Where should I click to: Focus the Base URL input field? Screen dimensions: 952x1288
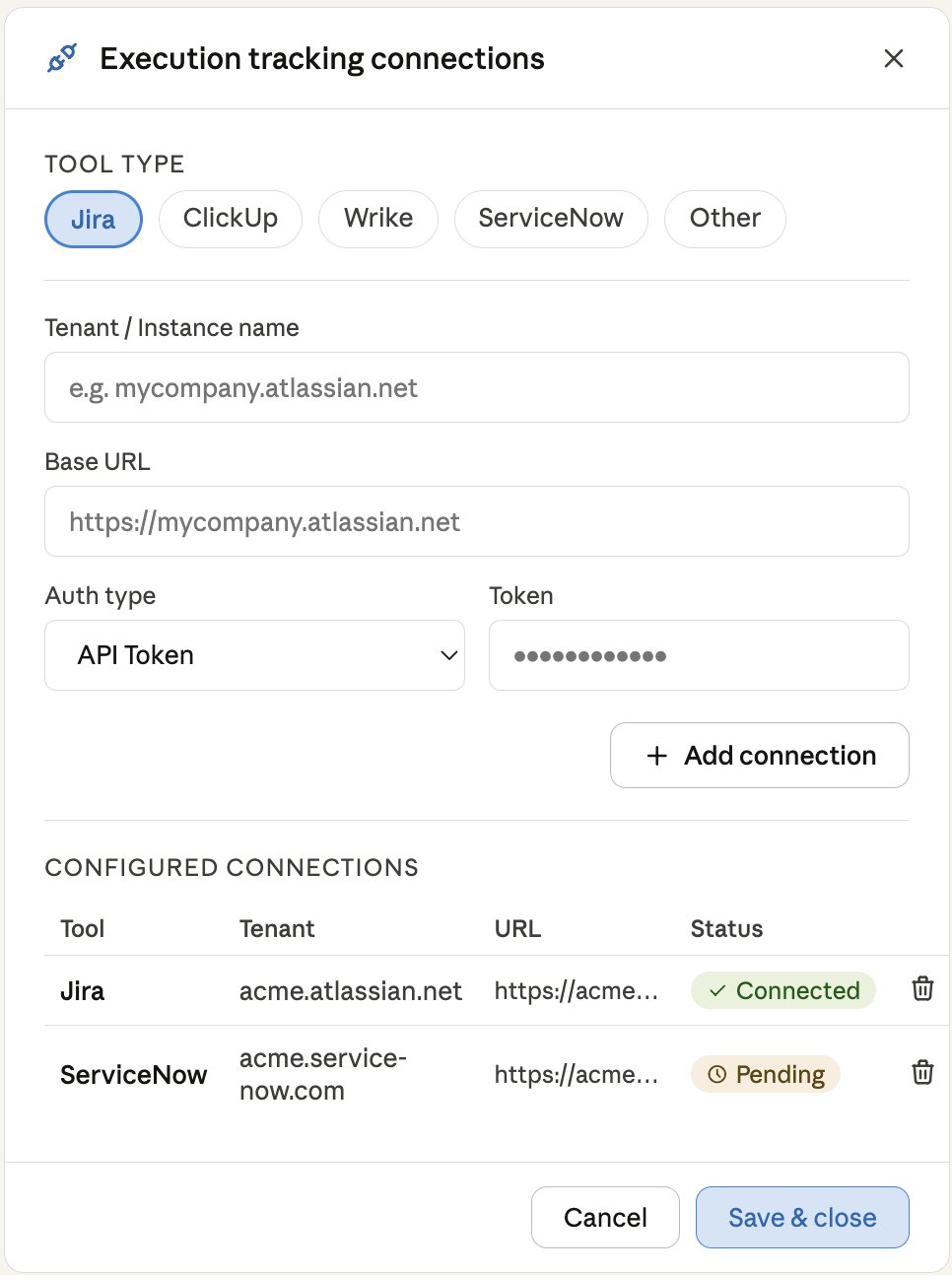tap(477, 521)
